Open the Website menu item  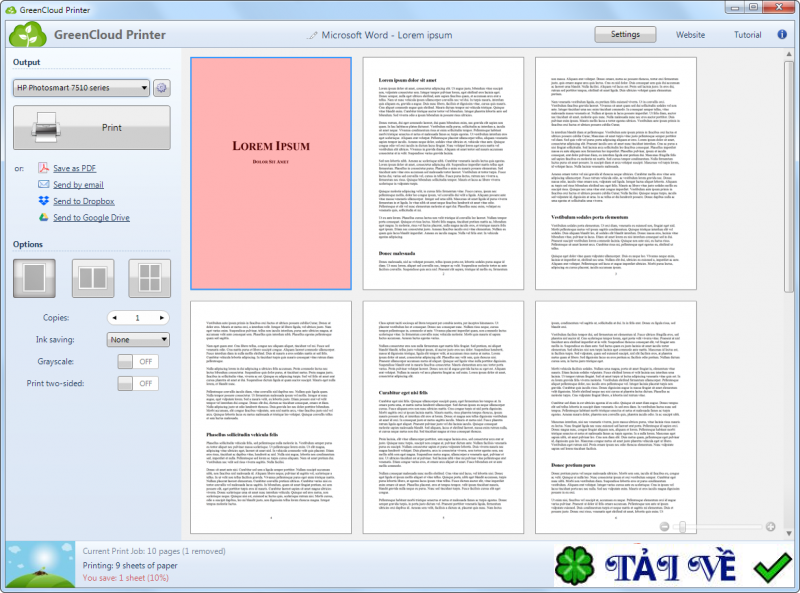click(690, 35)
